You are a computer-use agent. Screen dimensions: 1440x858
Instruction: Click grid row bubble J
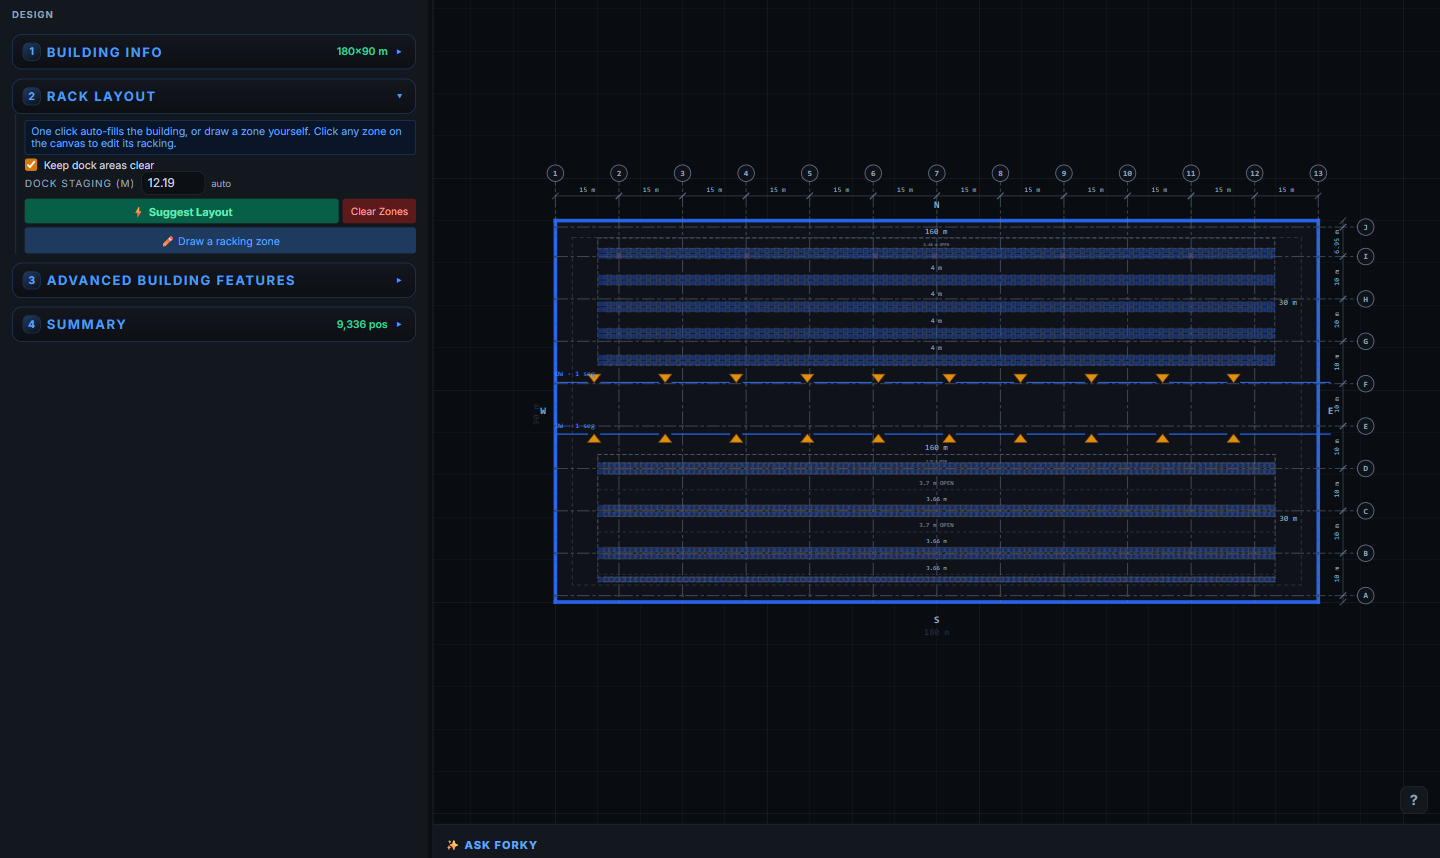tap(1366, 227)
